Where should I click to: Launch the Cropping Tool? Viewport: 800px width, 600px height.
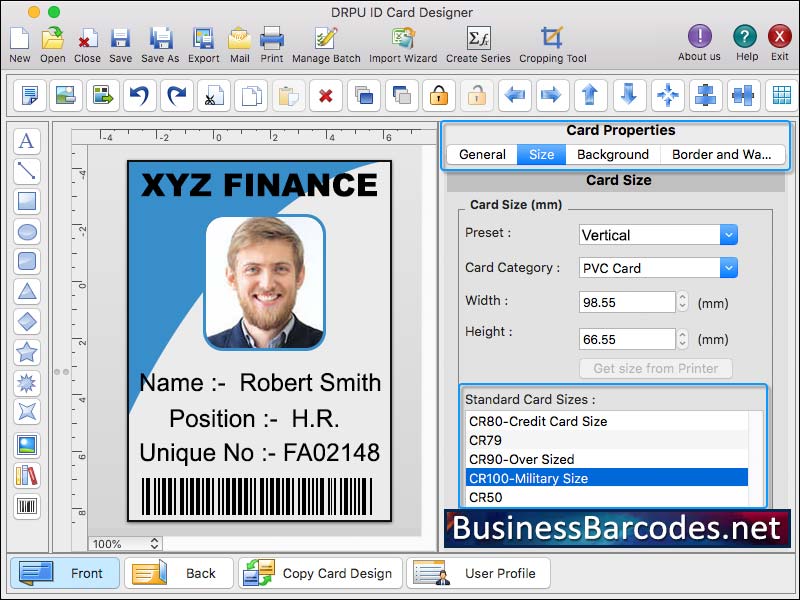click(x=551, y=40)
